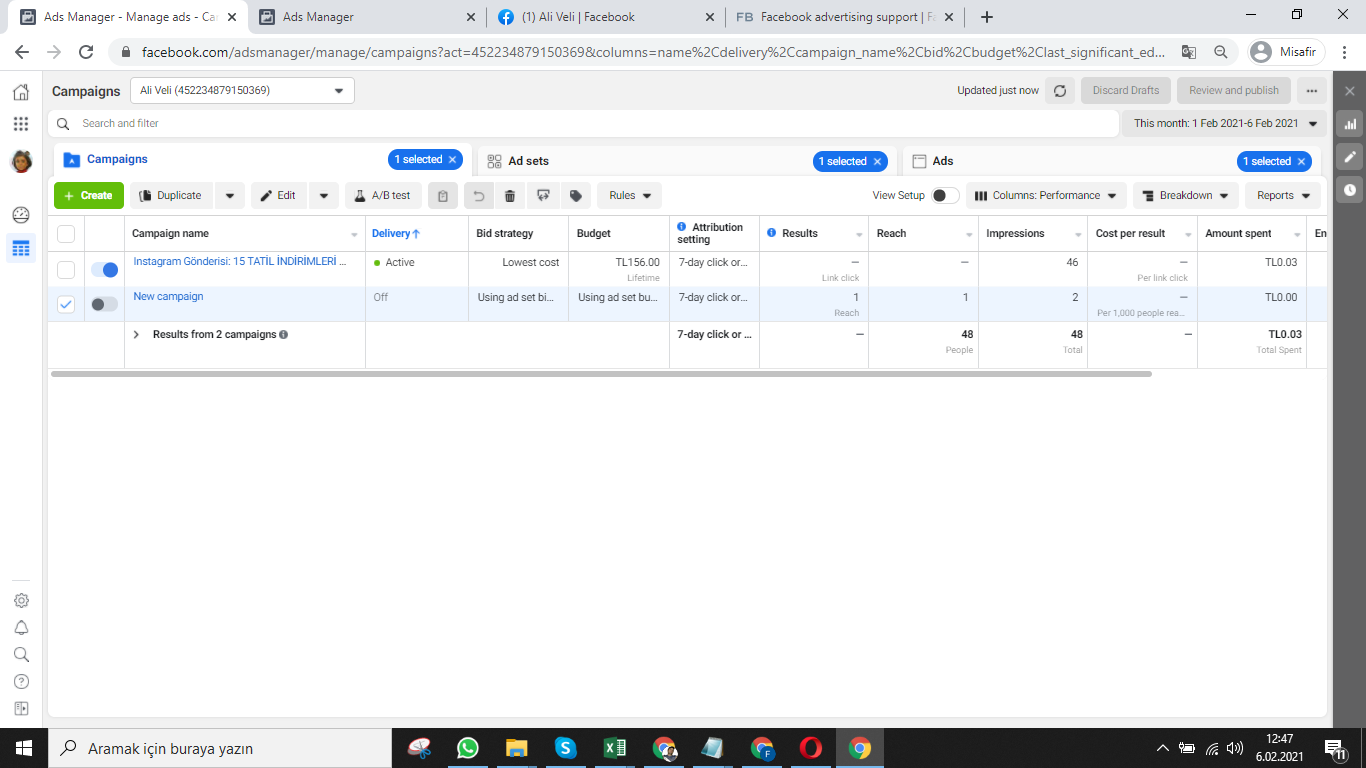
Task: Open the Reports dropdown
Action: tap(1283, 196)
